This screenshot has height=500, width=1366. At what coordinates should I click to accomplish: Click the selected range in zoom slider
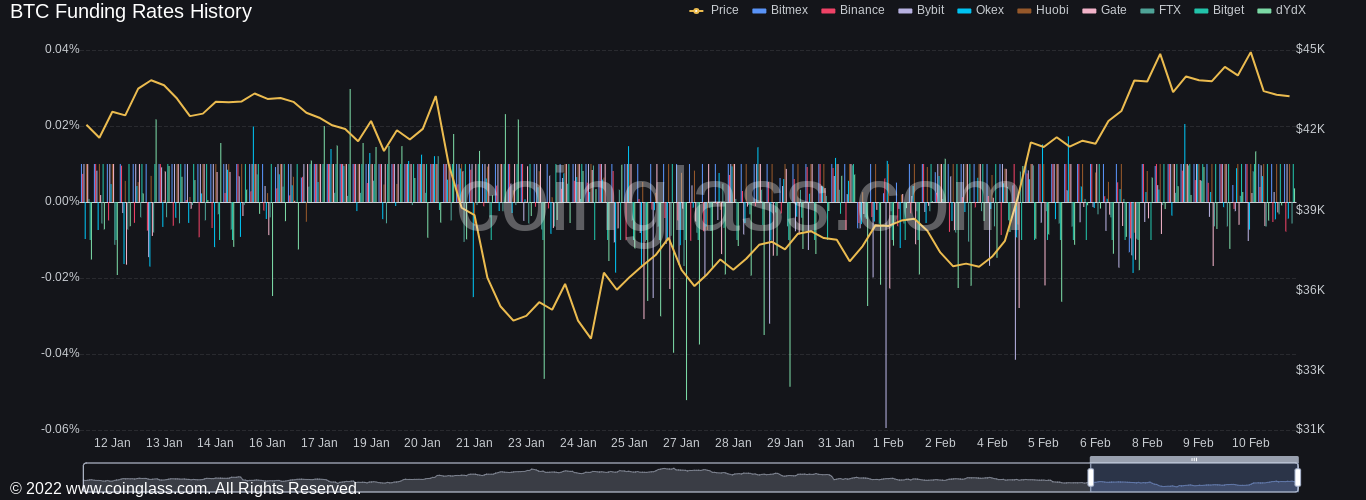[x=1193, y=479]
